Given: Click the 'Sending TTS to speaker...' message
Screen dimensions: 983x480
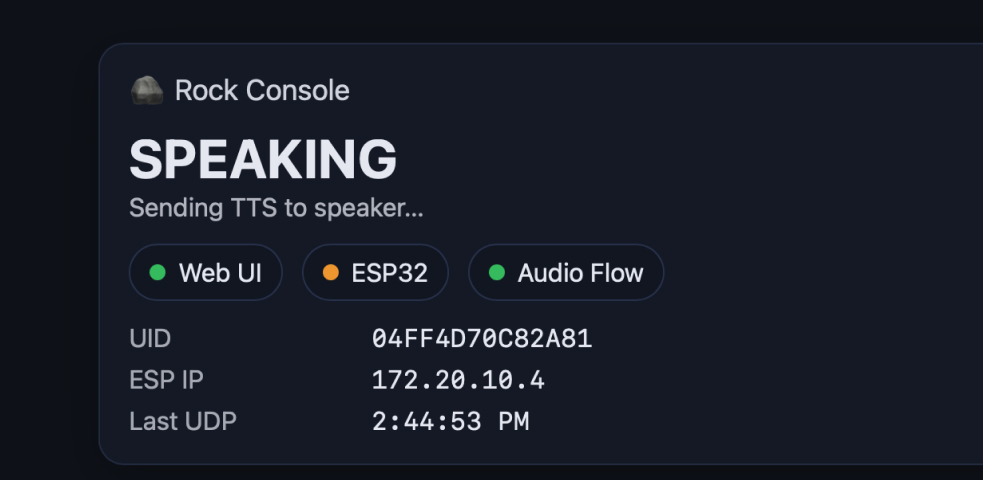Looking at the screenshot, I should click(276, 209).
